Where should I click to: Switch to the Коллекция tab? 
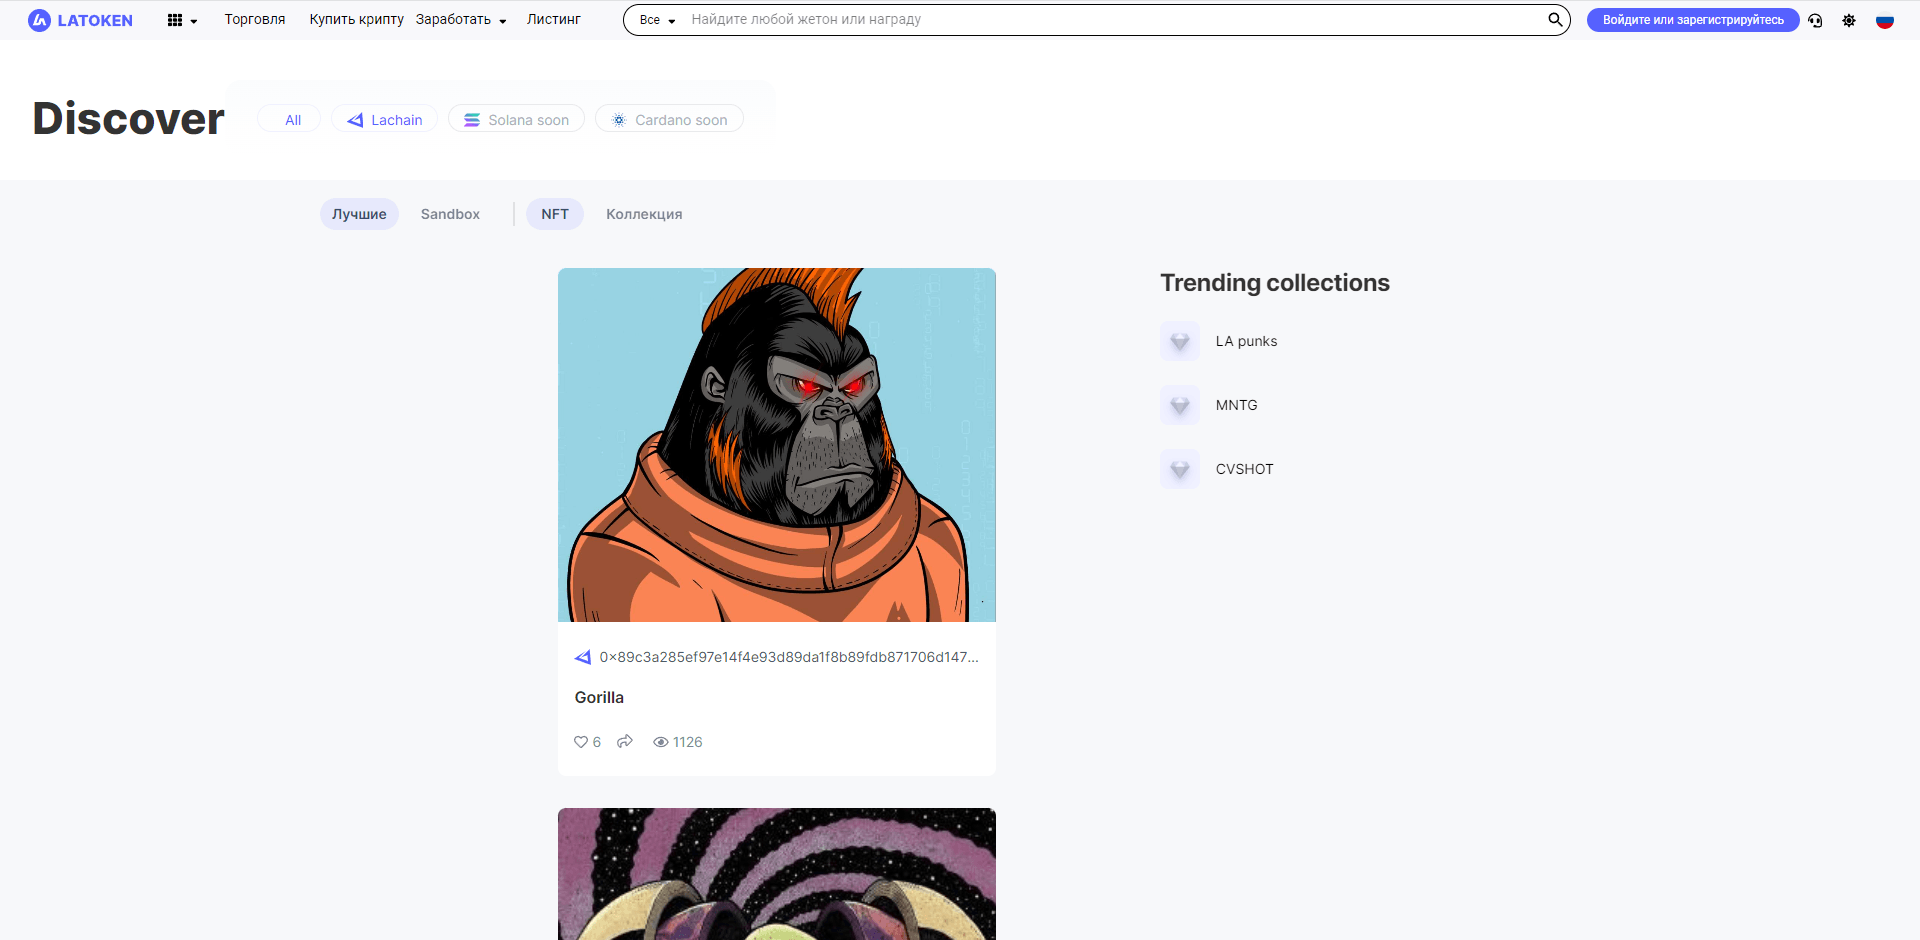[x=644, y=214]
